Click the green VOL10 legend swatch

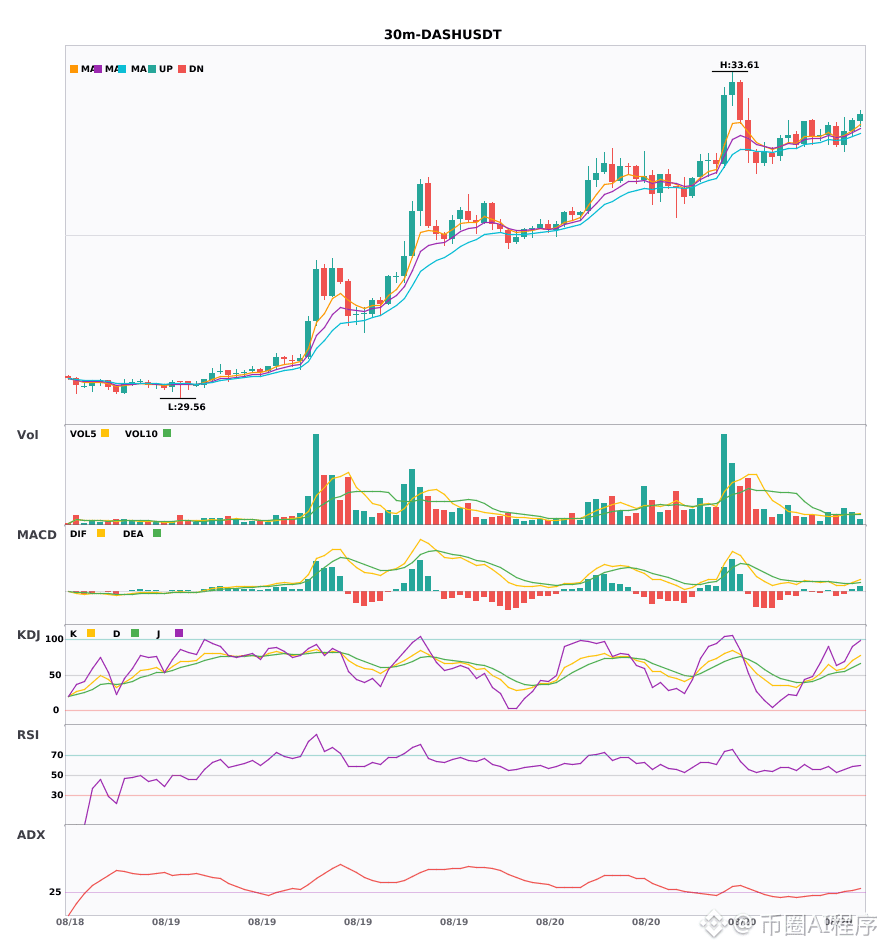167,433
